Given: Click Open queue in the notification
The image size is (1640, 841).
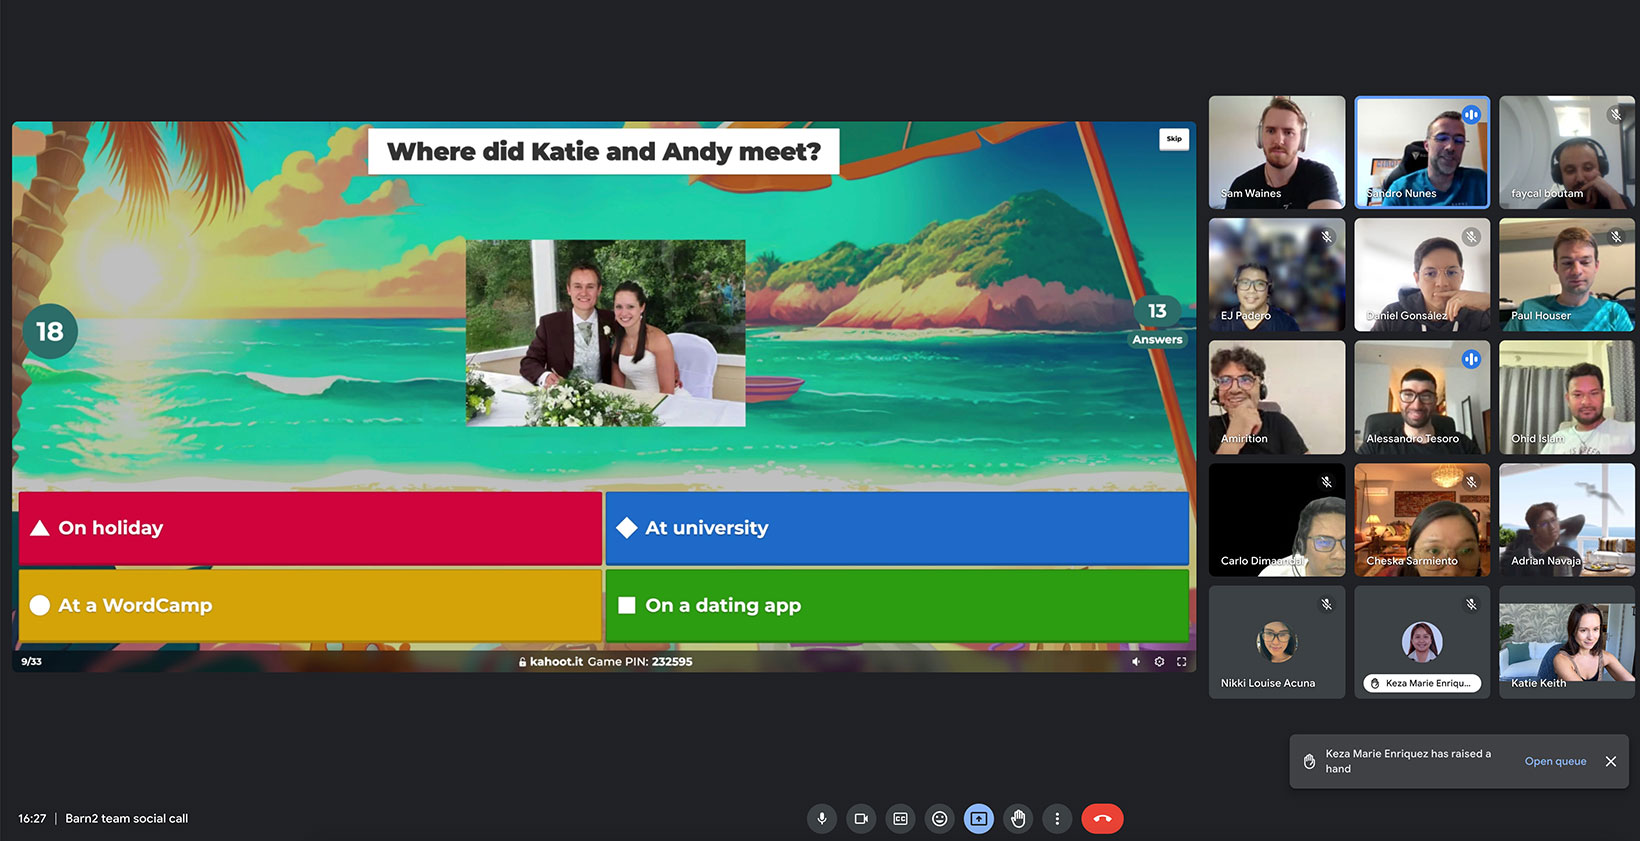Looking at the screenshot, I should [1555, 761].
